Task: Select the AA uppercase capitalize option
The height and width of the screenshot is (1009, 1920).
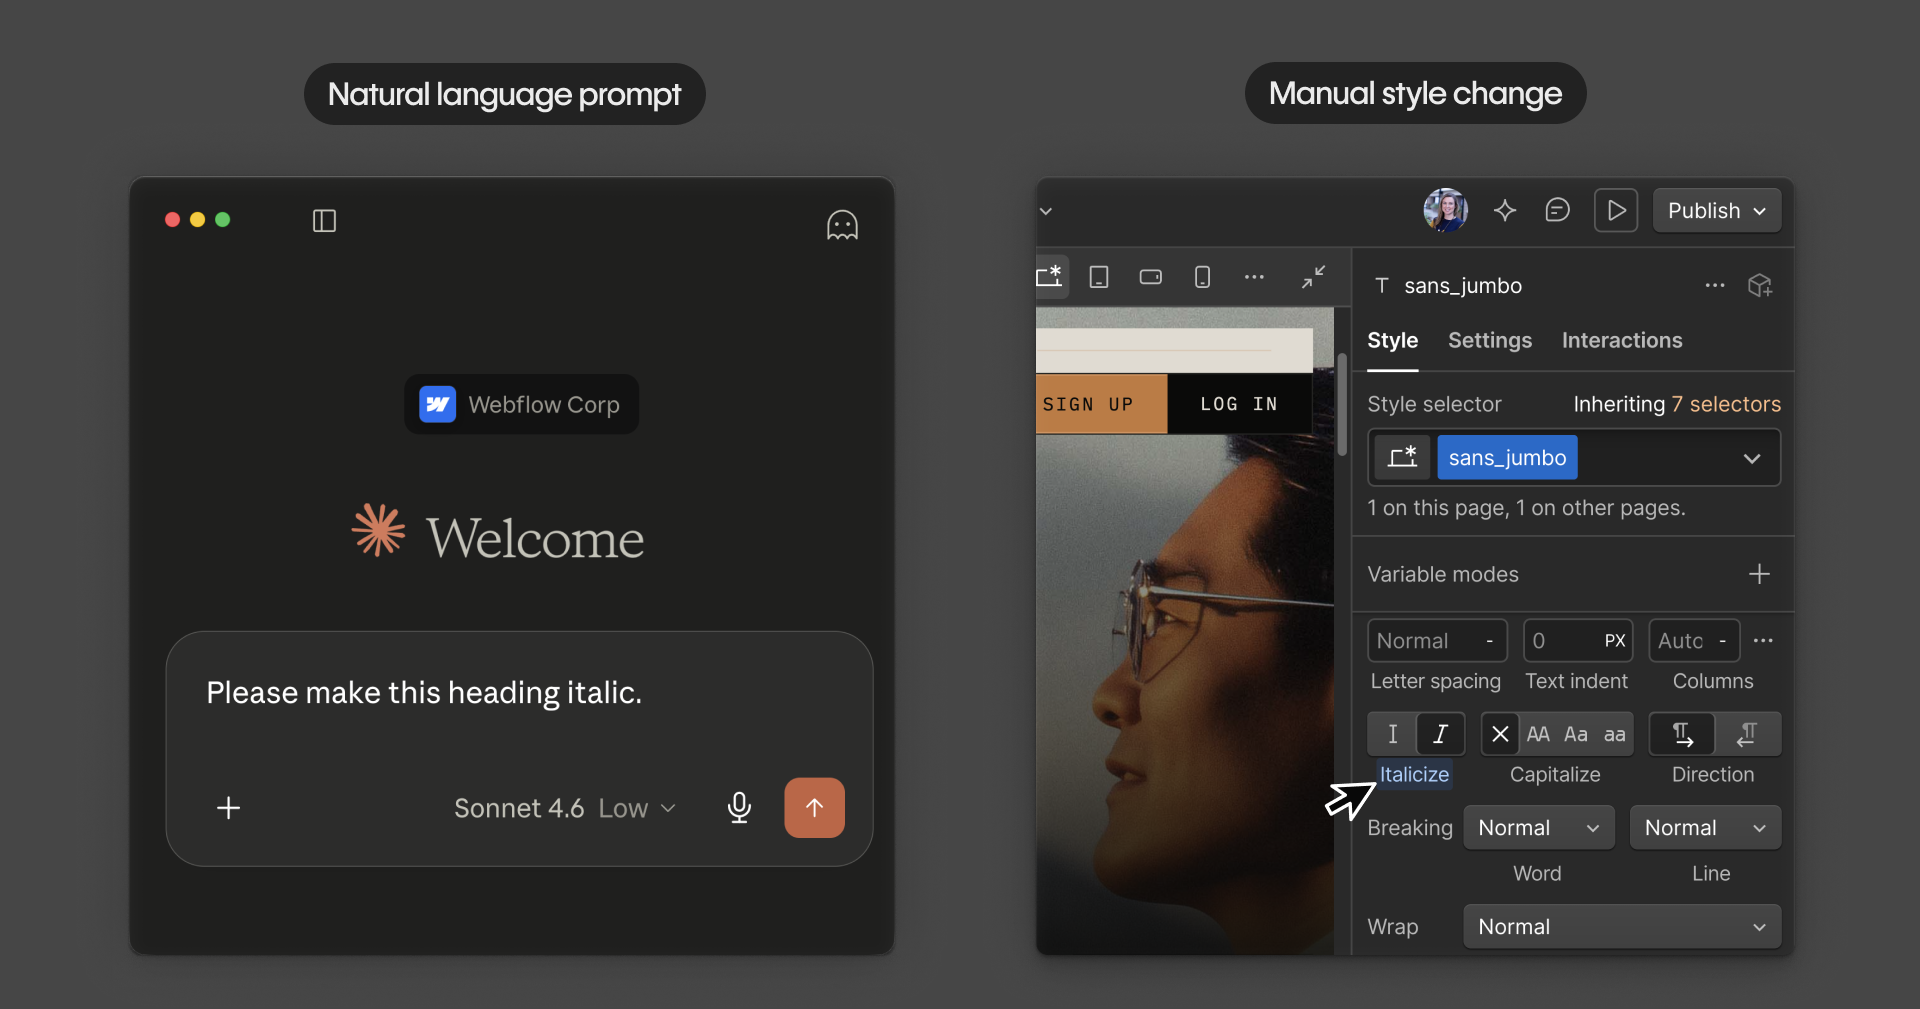Action: pos(1538,734)
